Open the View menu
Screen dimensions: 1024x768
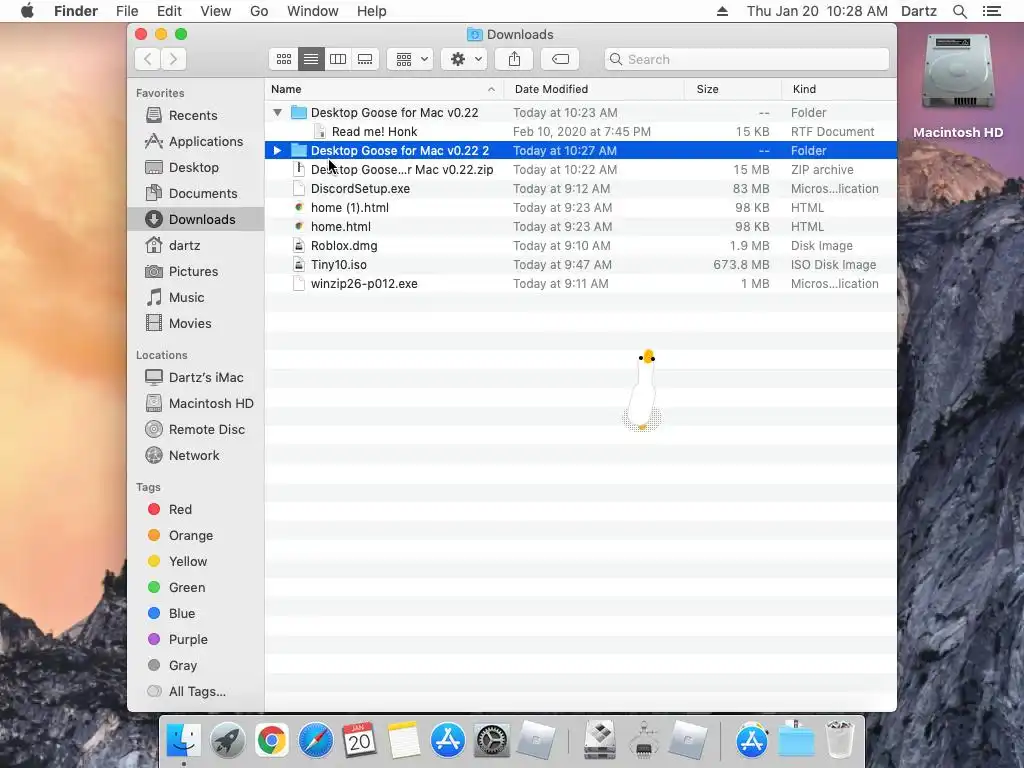(x=216, y=11)
